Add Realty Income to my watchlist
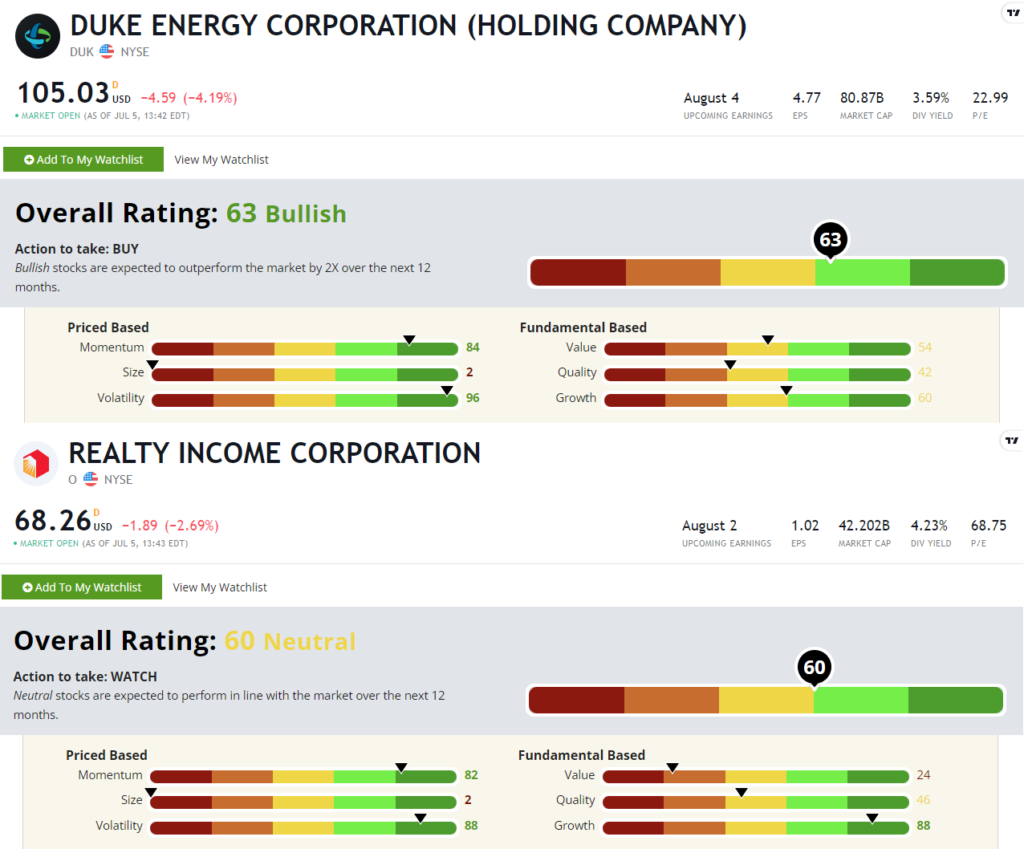The width and height of the screenshot is (1024, 849). [x=82, y=587]
